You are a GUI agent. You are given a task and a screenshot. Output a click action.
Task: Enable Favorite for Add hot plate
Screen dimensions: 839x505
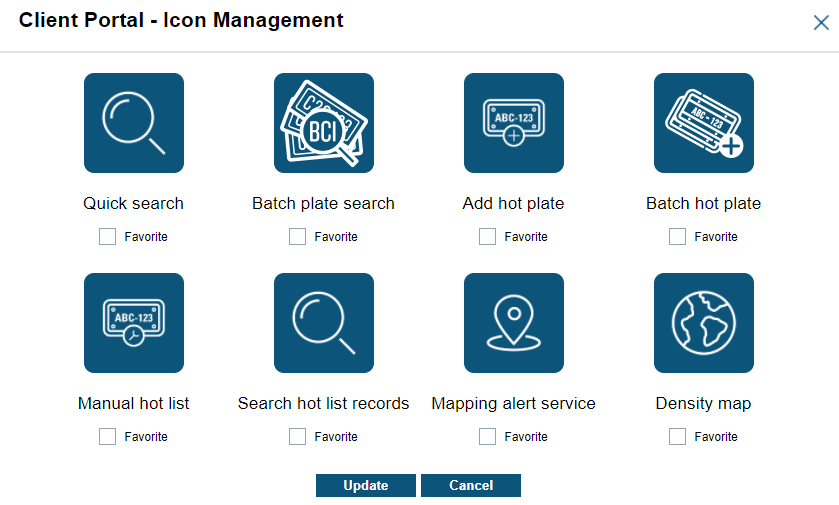487,237
